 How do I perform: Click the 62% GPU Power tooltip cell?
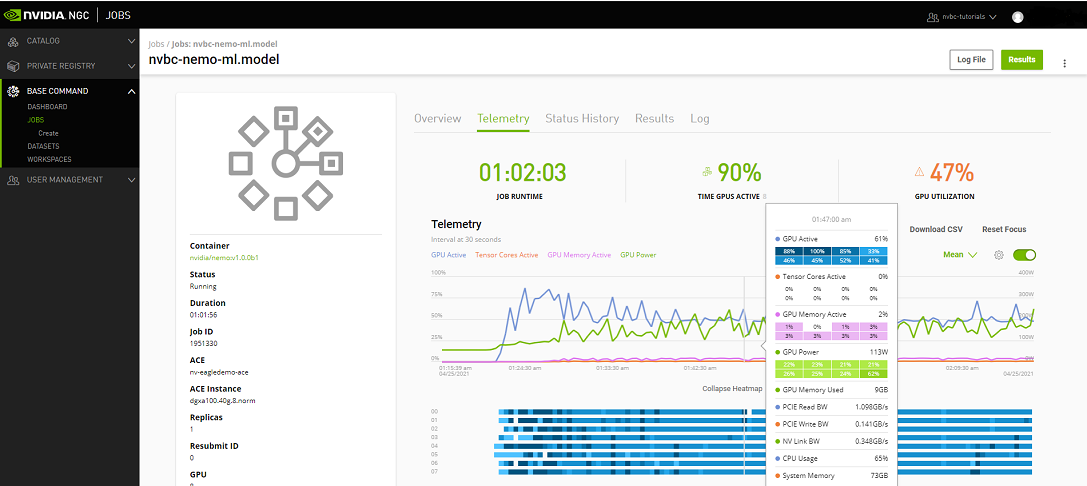coord(873,375)
